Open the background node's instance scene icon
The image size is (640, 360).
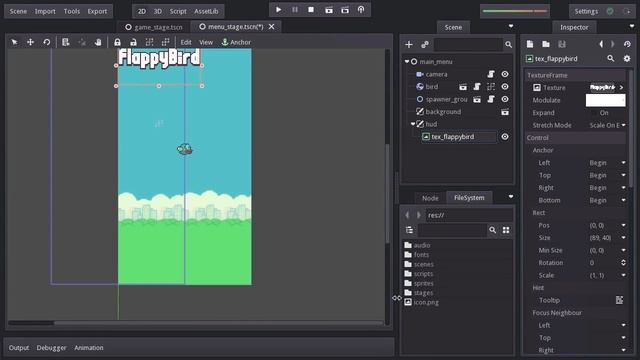pos(505,112)
